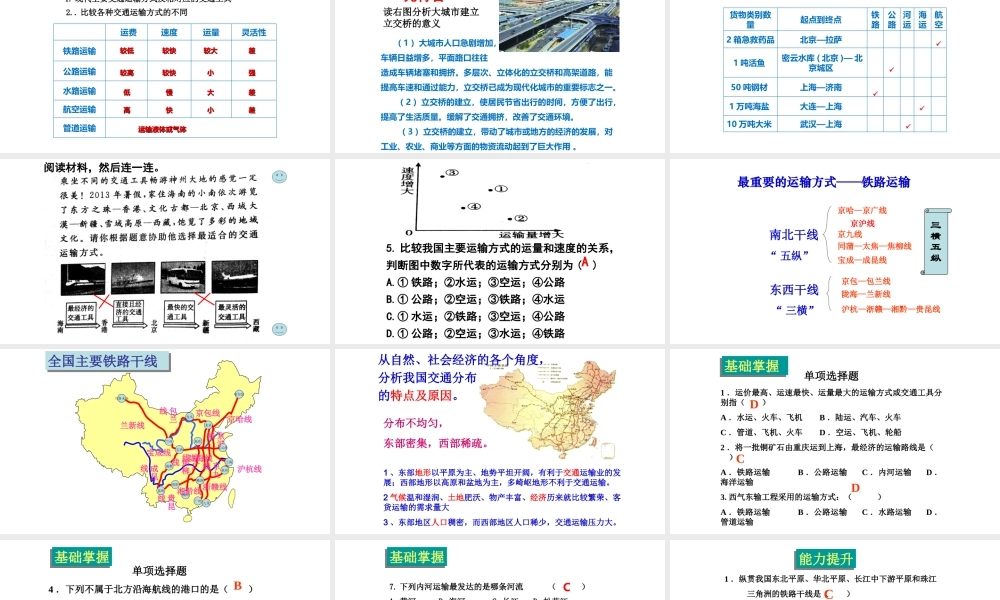The height and width of the screenshot is (600, 1000).
Task: Choose option B ①公路；②空运；③铁路；④水运
Action: pos(476,299)
